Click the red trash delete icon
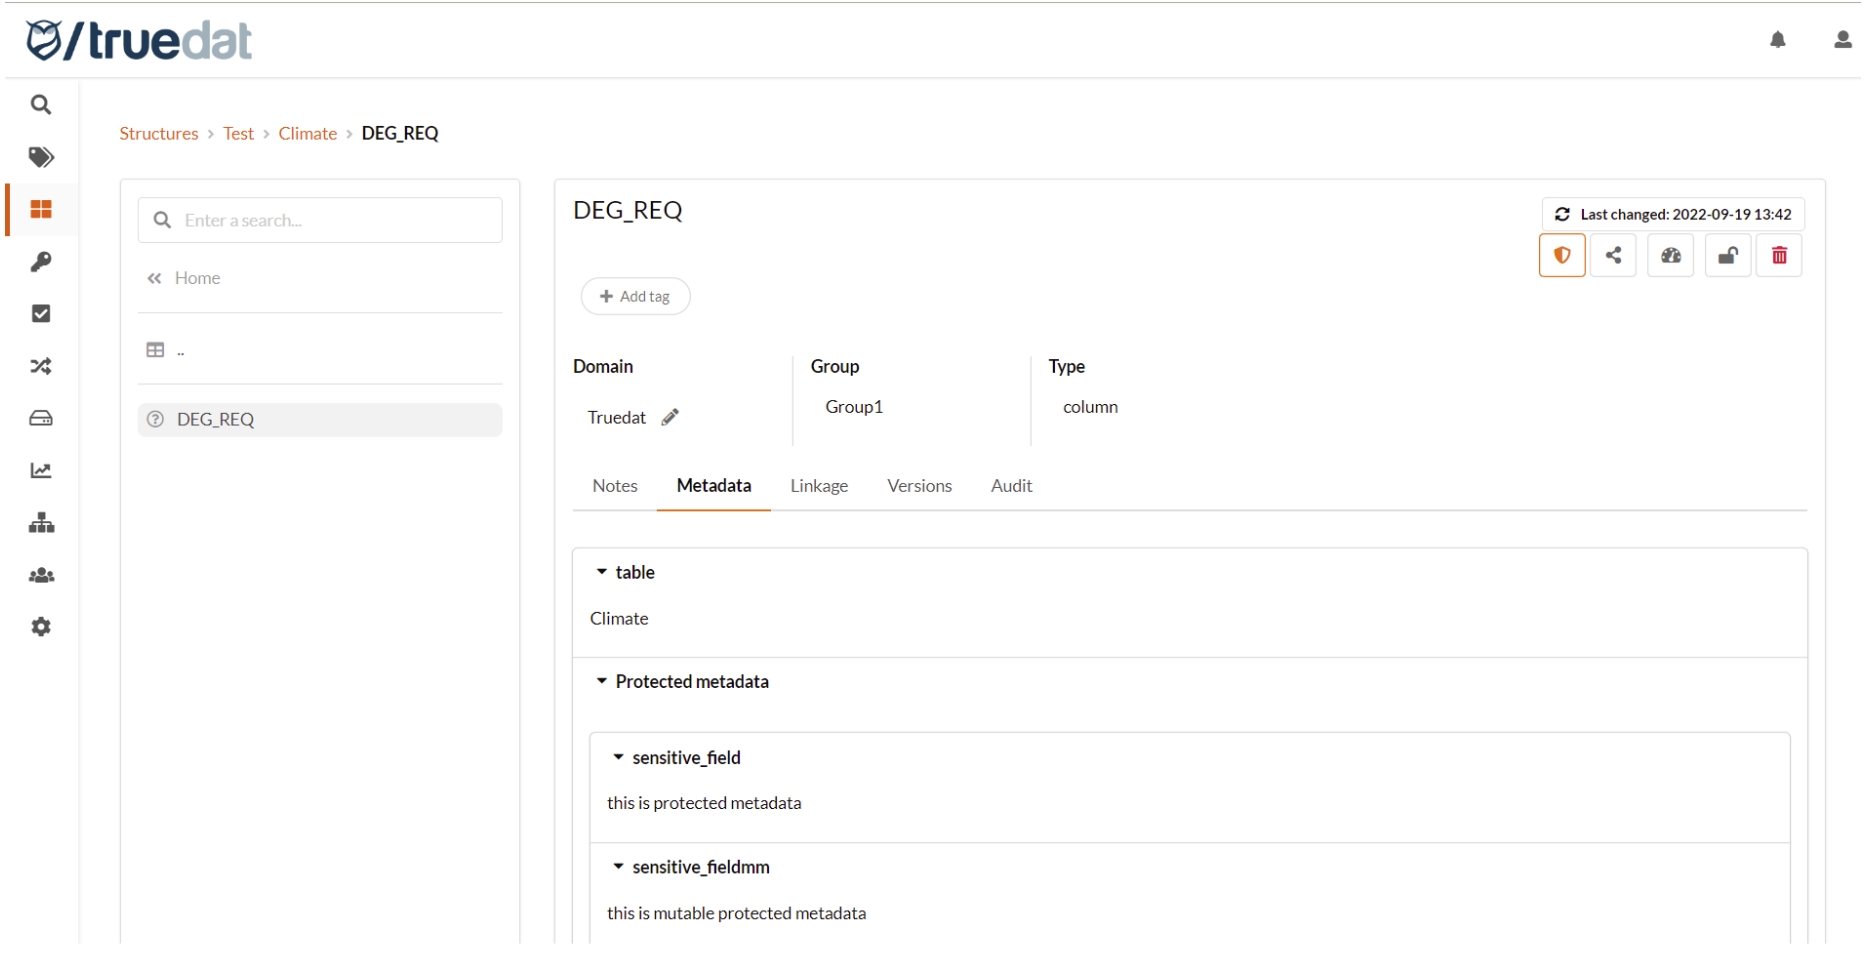Viewport: 1870px width, 966px height. pyautogui.click(x=1779, y=256)
